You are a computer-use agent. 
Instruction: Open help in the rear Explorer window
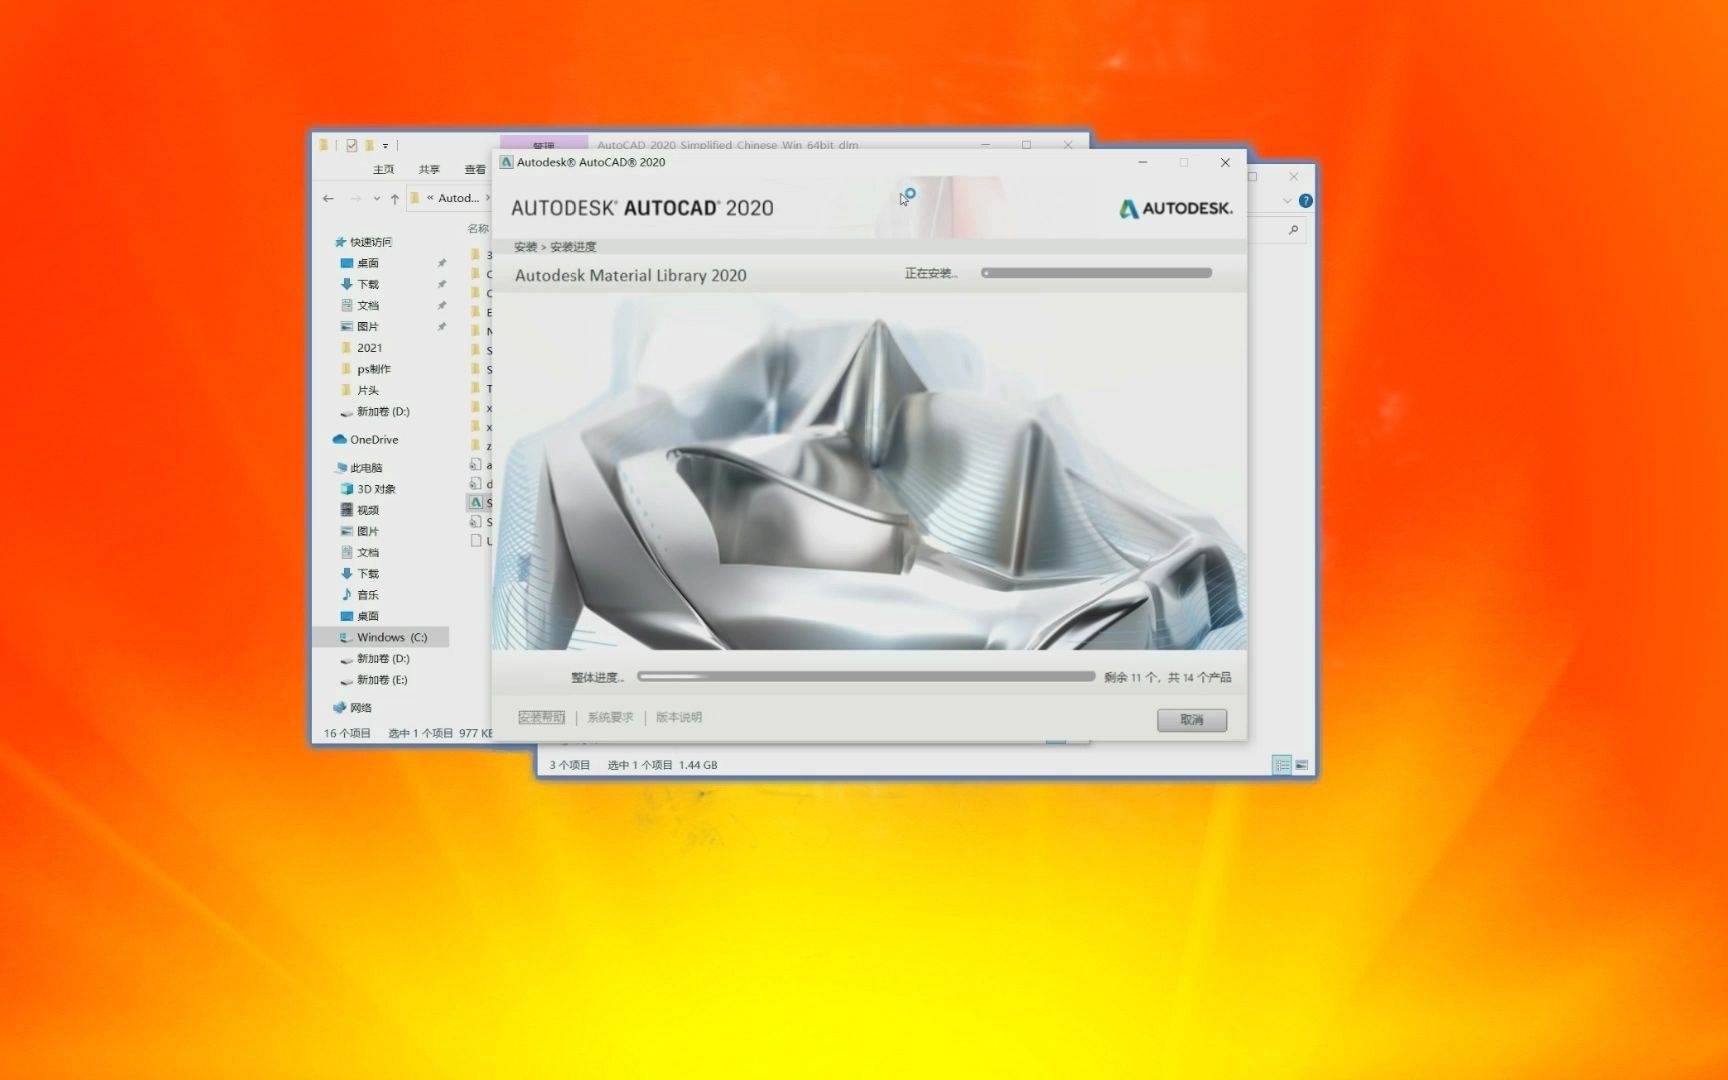pos(1305,201)
